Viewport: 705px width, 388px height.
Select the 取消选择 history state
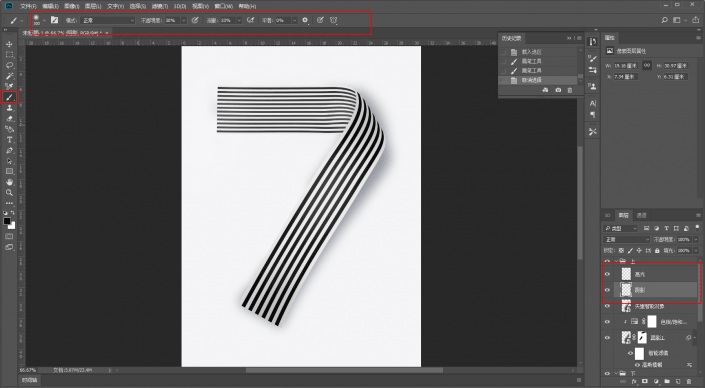(x=532, y=80)
